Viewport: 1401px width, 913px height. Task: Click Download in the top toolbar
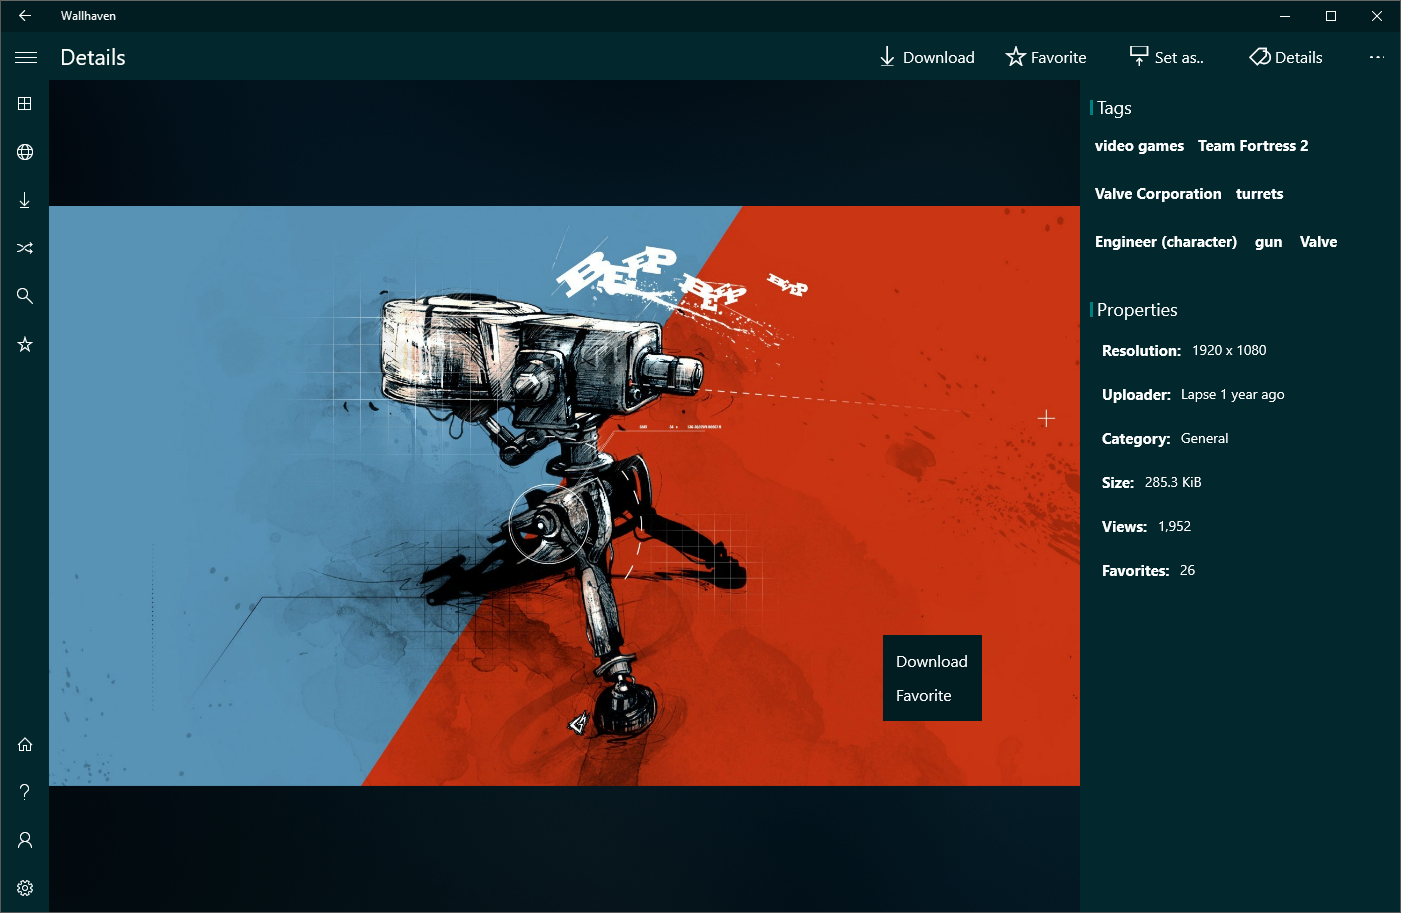(927, 57)
